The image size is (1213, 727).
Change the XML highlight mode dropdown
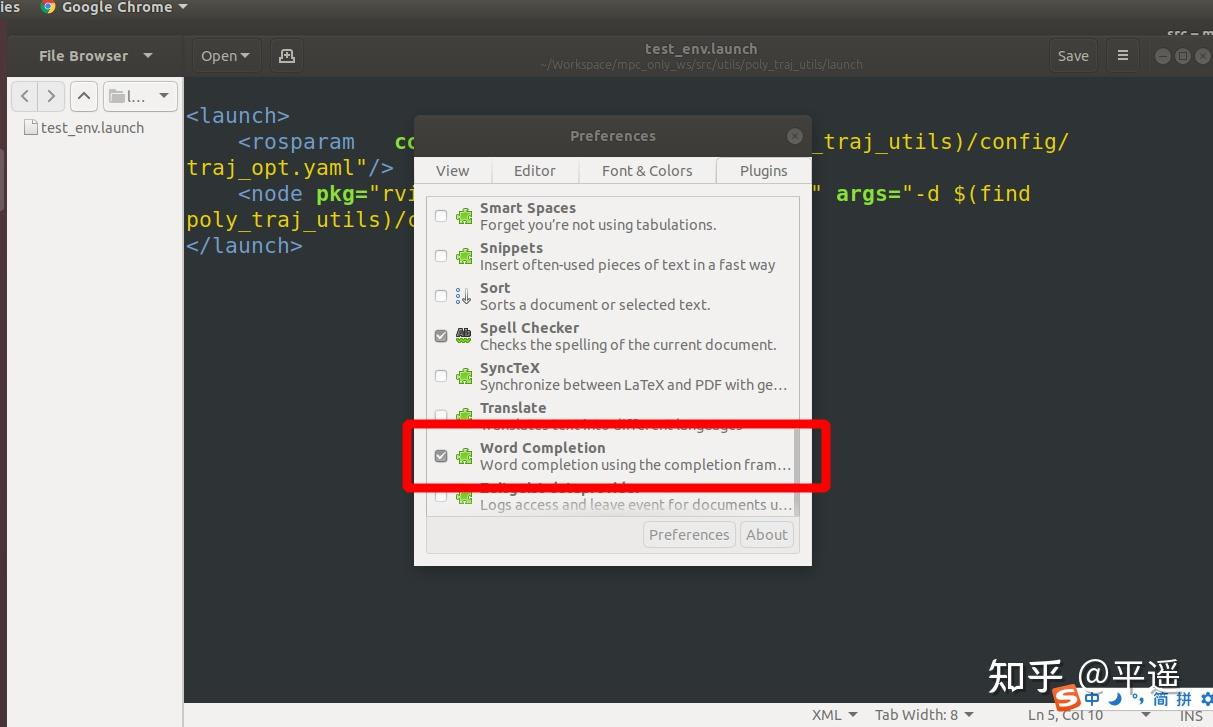point(834,715)
